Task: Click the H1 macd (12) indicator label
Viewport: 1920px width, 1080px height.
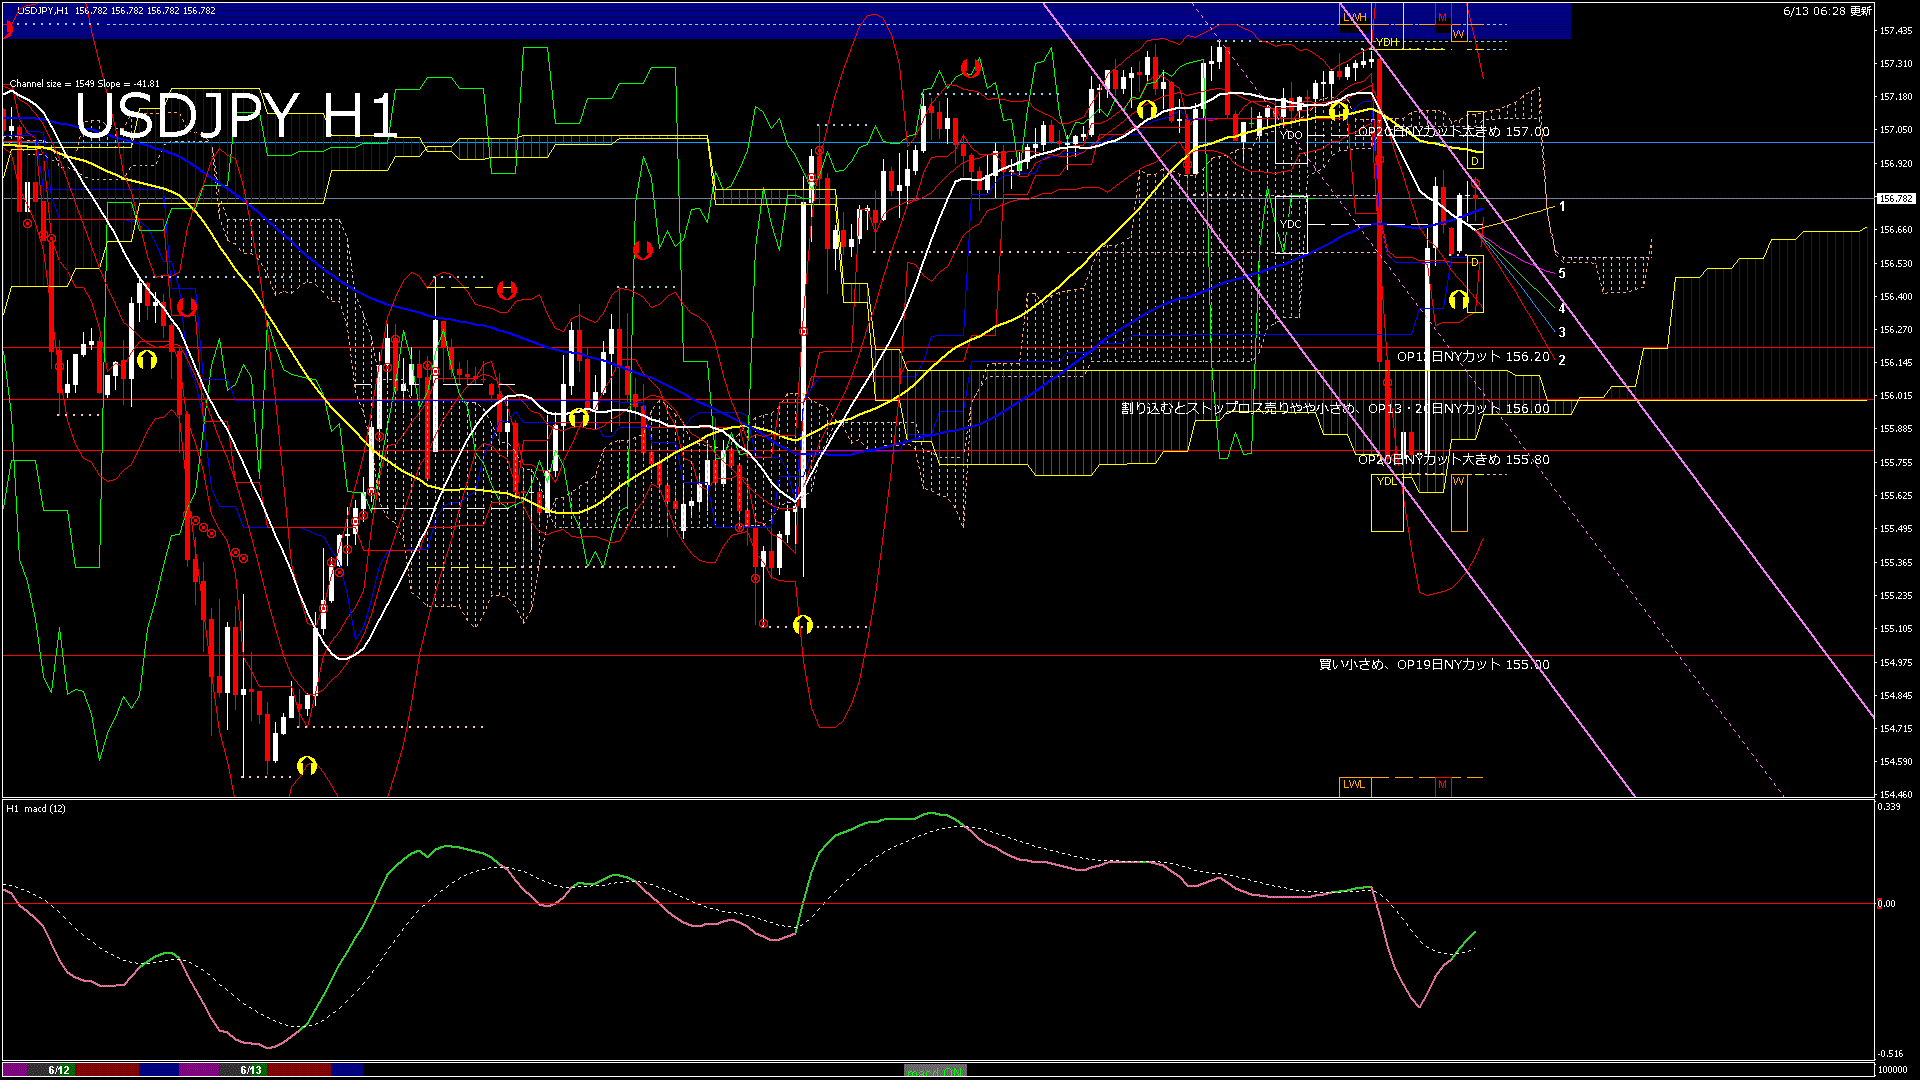Action: pyautogui.click(x=36, y=808)
